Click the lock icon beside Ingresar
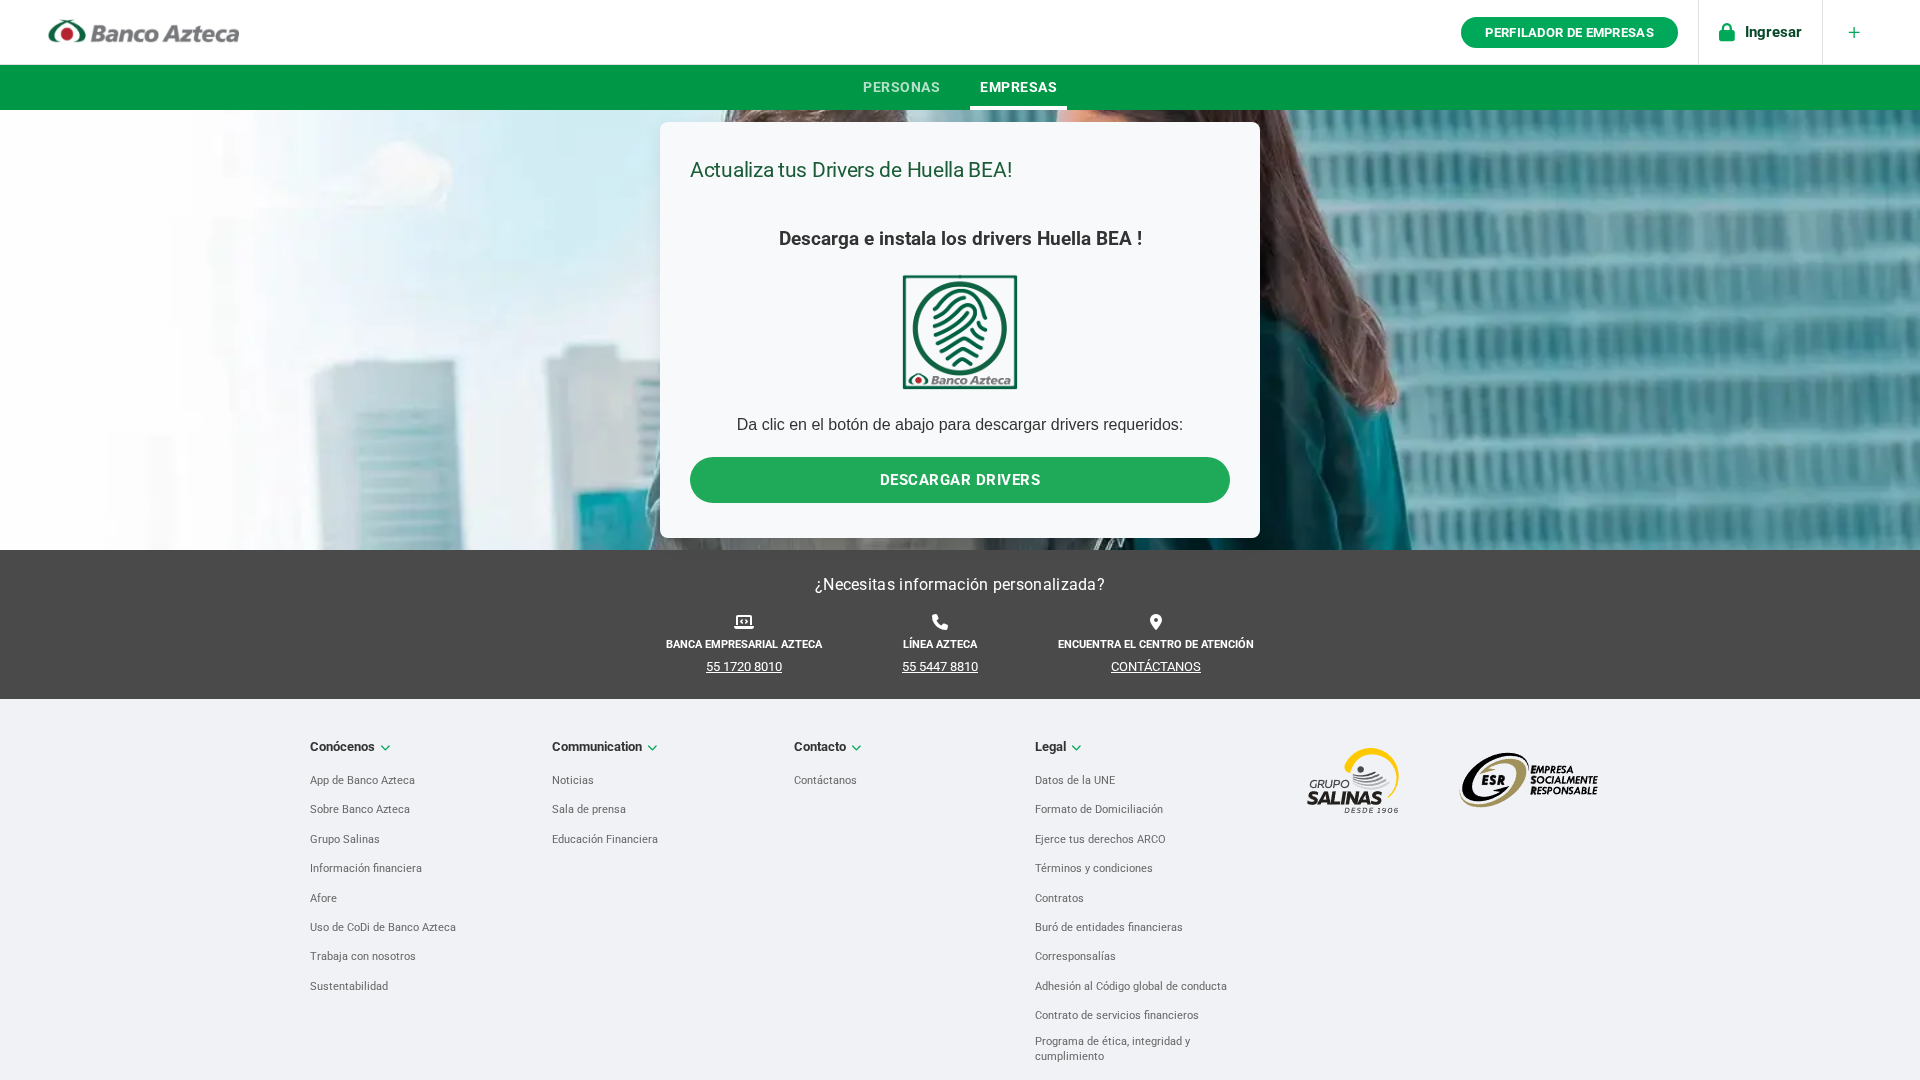 [x=1727, y=32]
